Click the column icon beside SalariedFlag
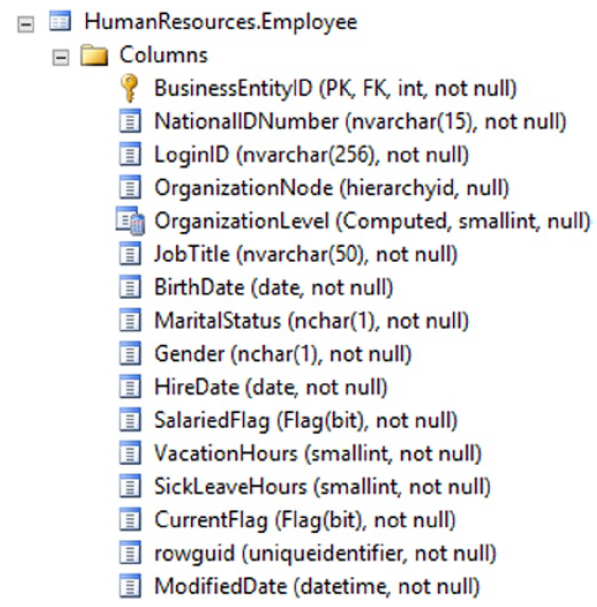Viewport: 597px width, 607px height. [130, 420]
